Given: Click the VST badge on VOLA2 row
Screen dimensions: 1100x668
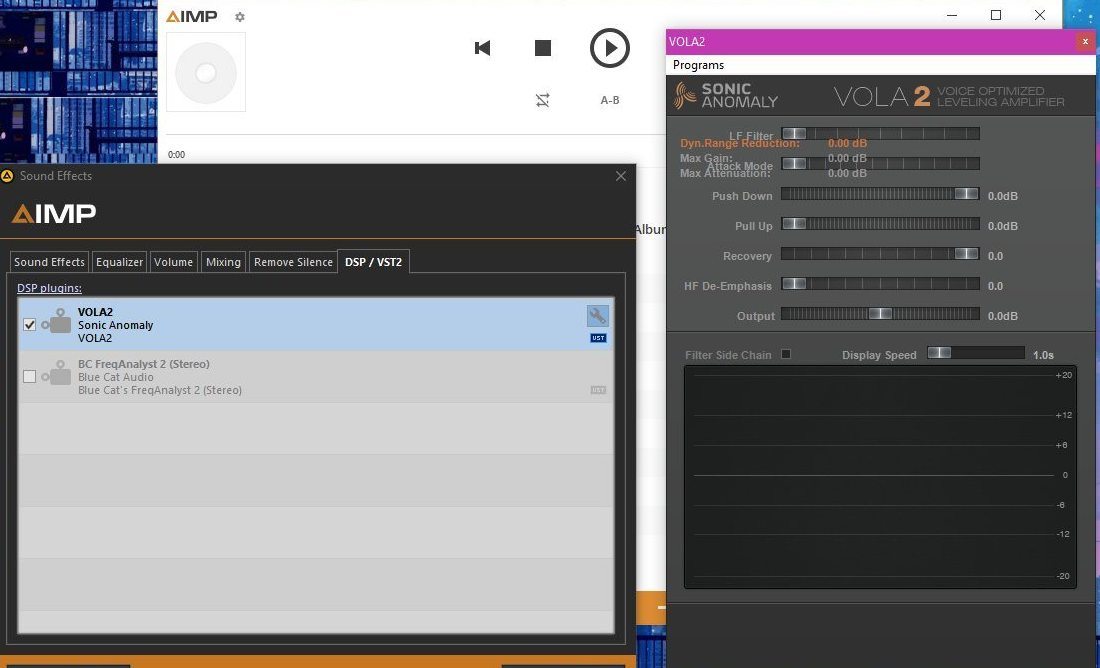Looking at the screenshot, I should pyautogui.click(x=598, y=338).
